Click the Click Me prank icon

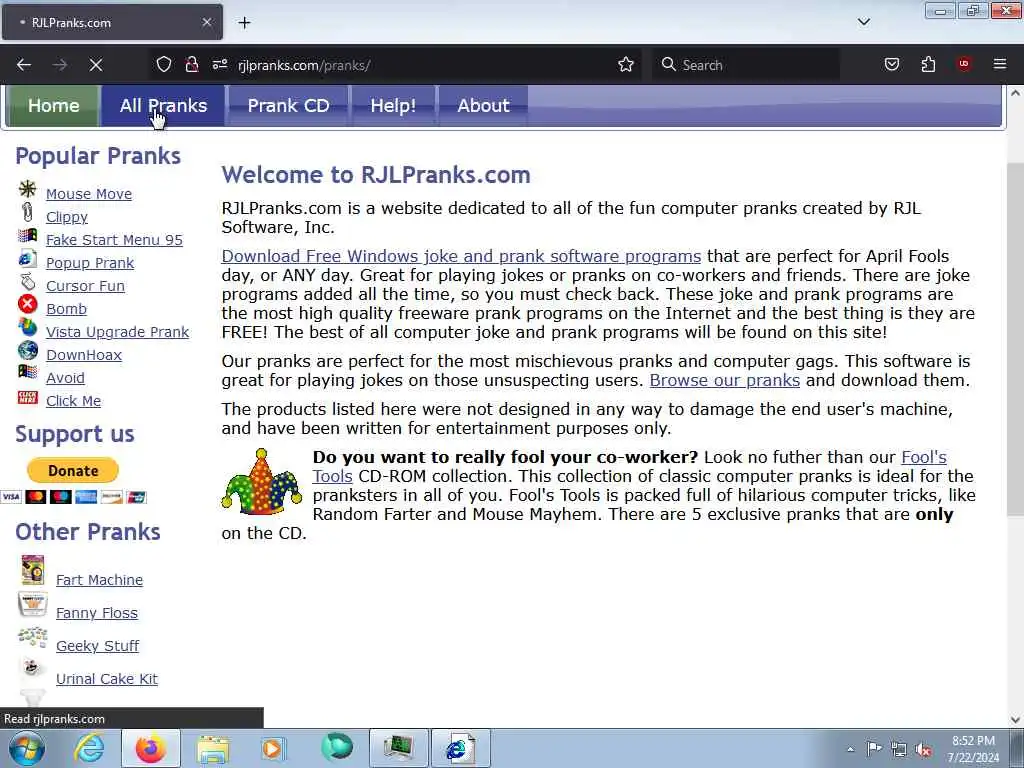point(27,396)
